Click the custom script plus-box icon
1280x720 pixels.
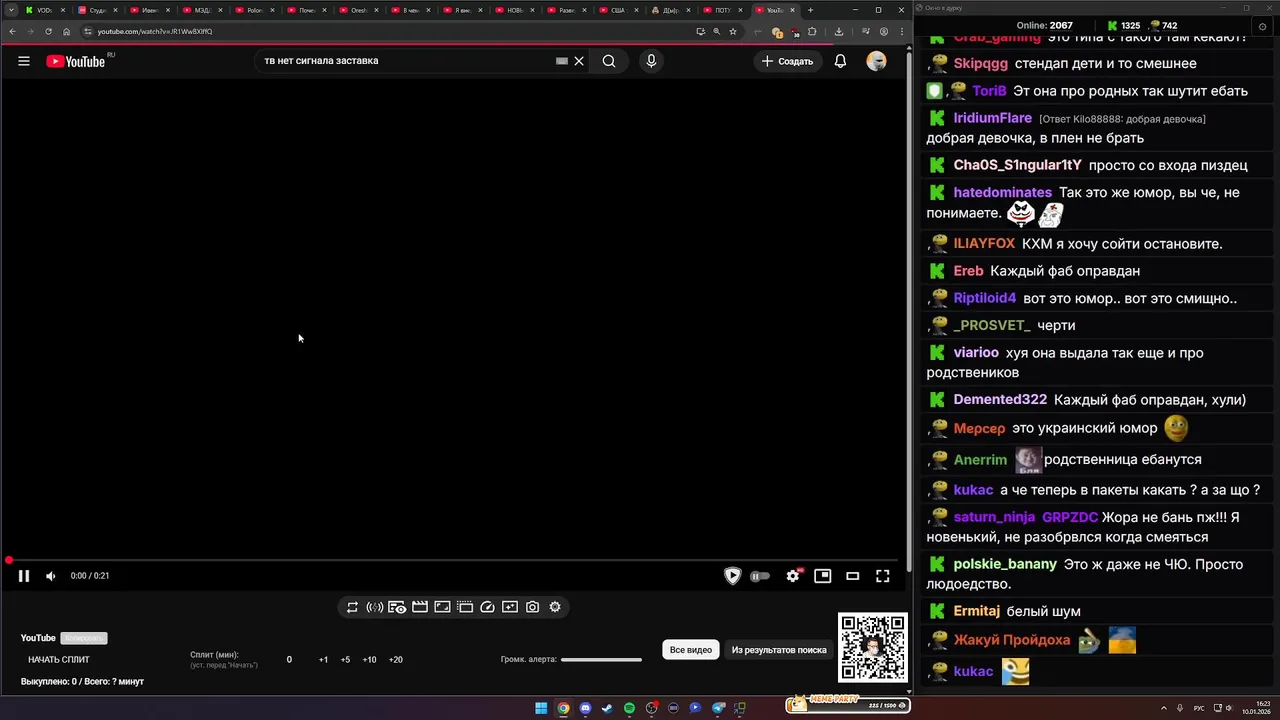510,607
